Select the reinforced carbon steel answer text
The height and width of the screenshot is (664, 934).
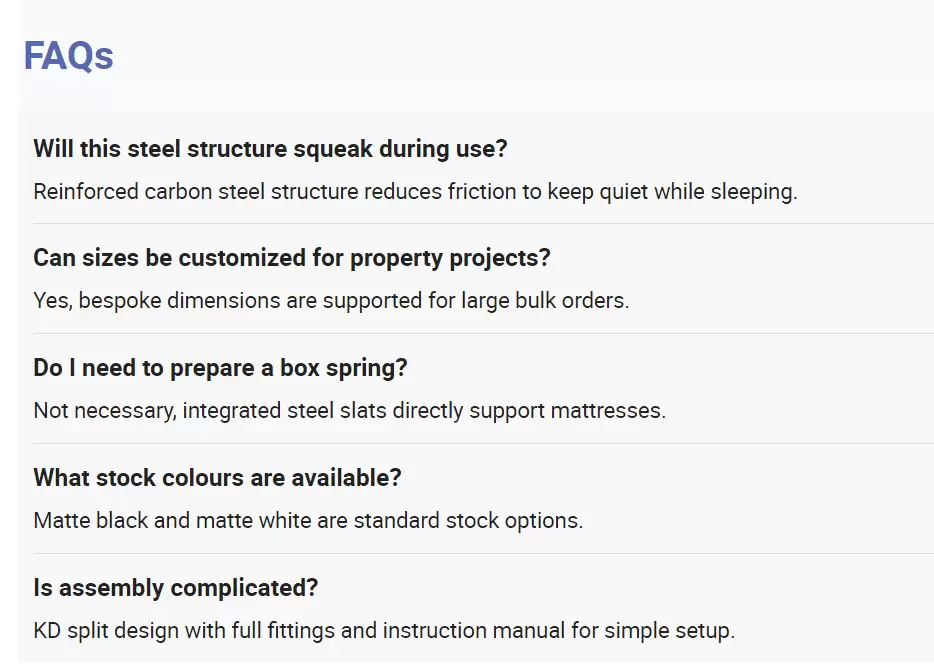click(415, 192)
